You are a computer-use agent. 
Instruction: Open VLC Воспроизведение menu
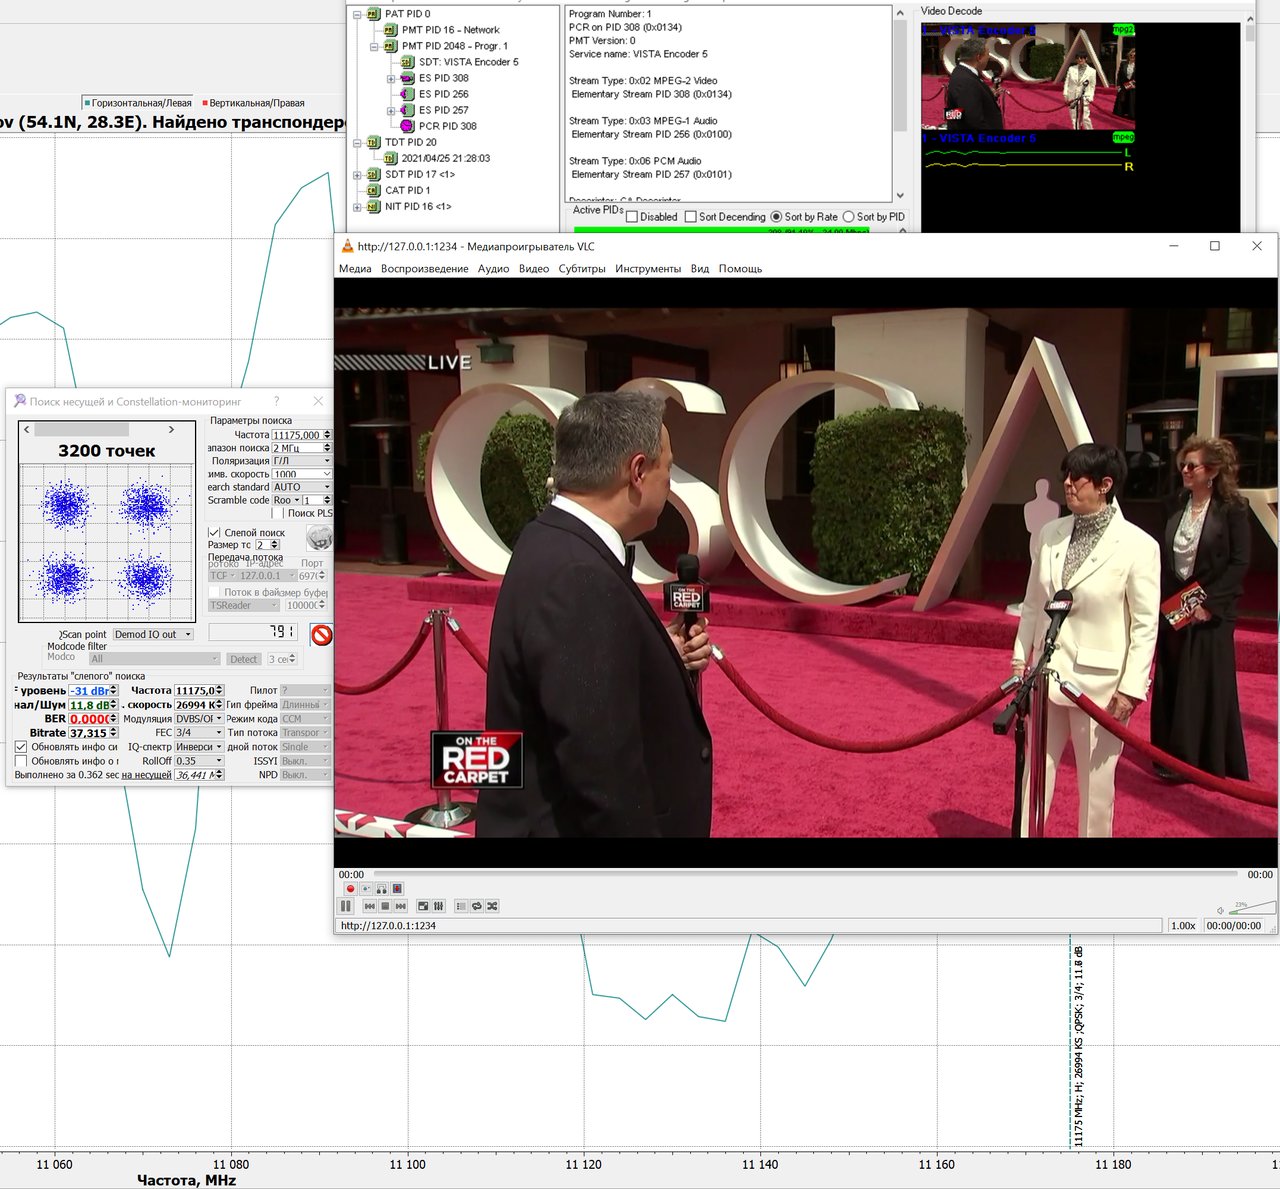click(424, 268)
